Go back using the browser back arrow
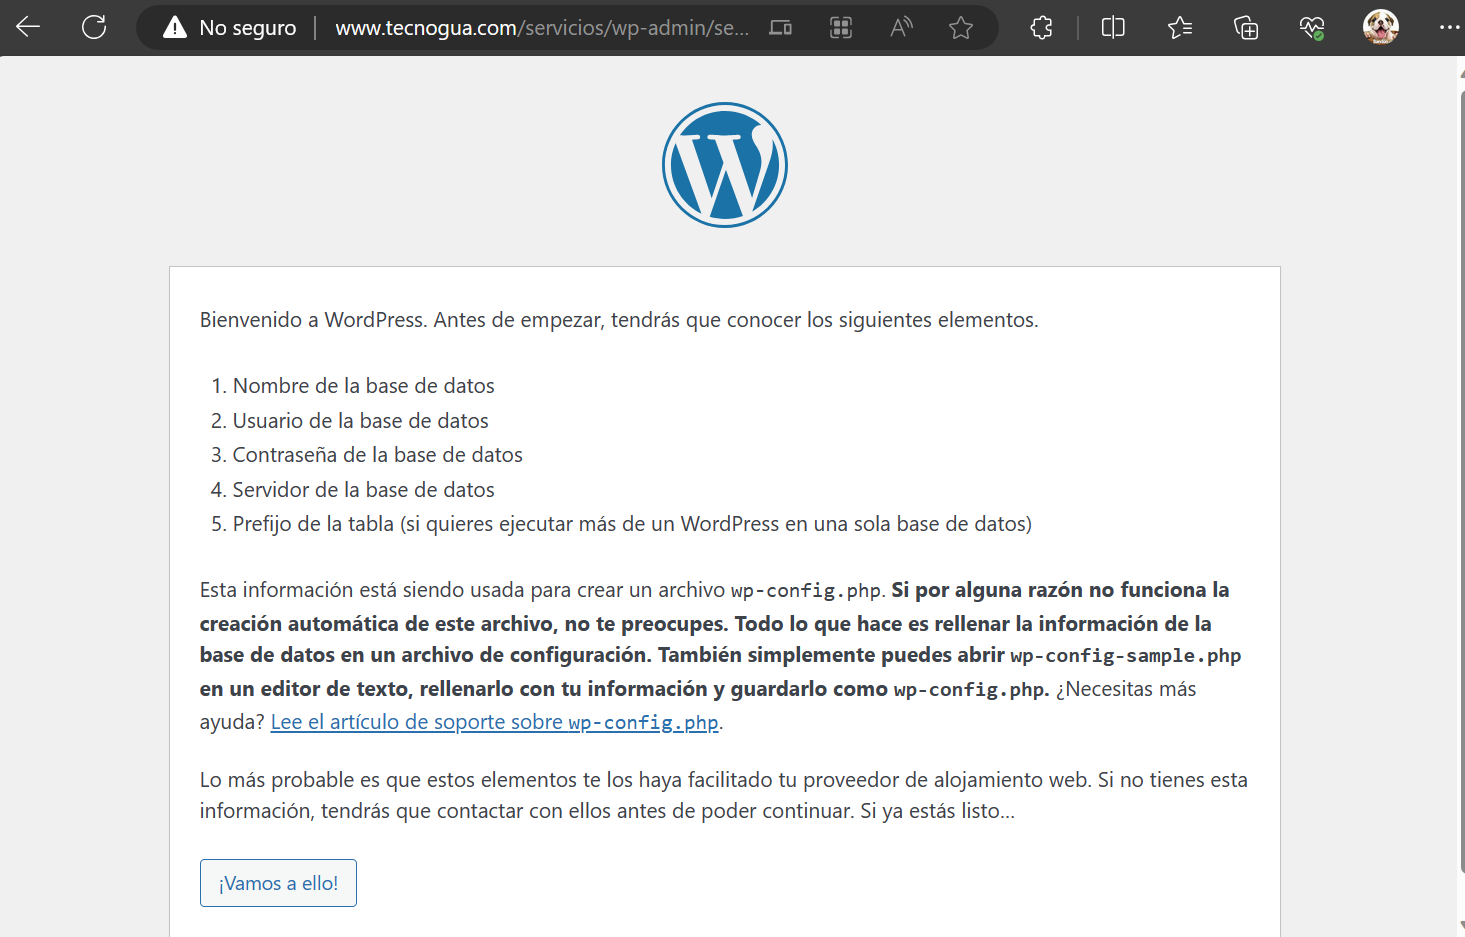 28,27
